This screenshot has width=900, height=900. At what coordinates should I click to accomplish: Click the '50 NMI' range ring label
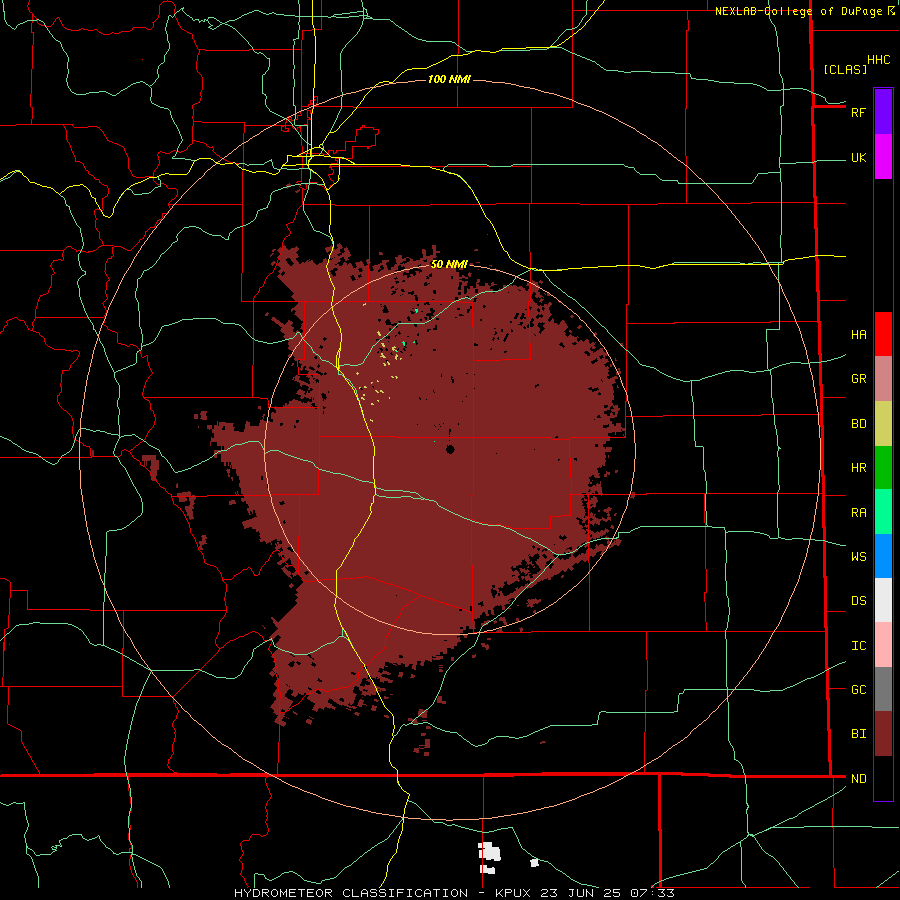449,264
